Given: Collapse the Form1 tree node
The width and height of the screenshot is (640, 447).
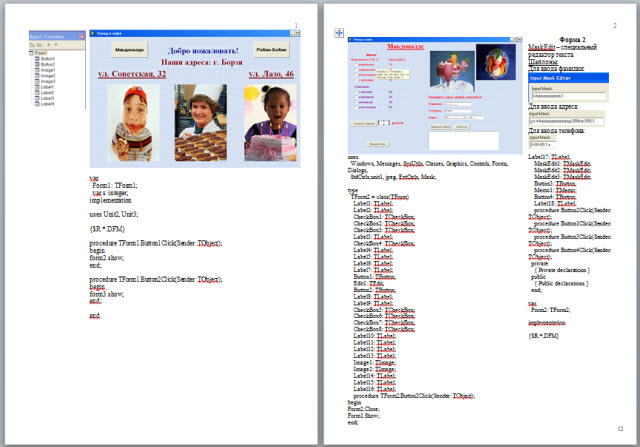Looking at the screenshot, I should click(x=33, y=51).
